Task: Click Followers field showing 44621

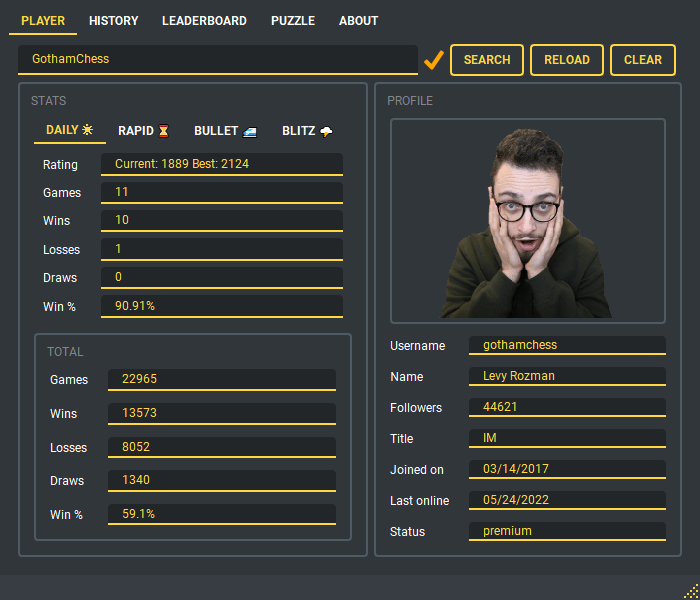Action: (x=567, y=408)
